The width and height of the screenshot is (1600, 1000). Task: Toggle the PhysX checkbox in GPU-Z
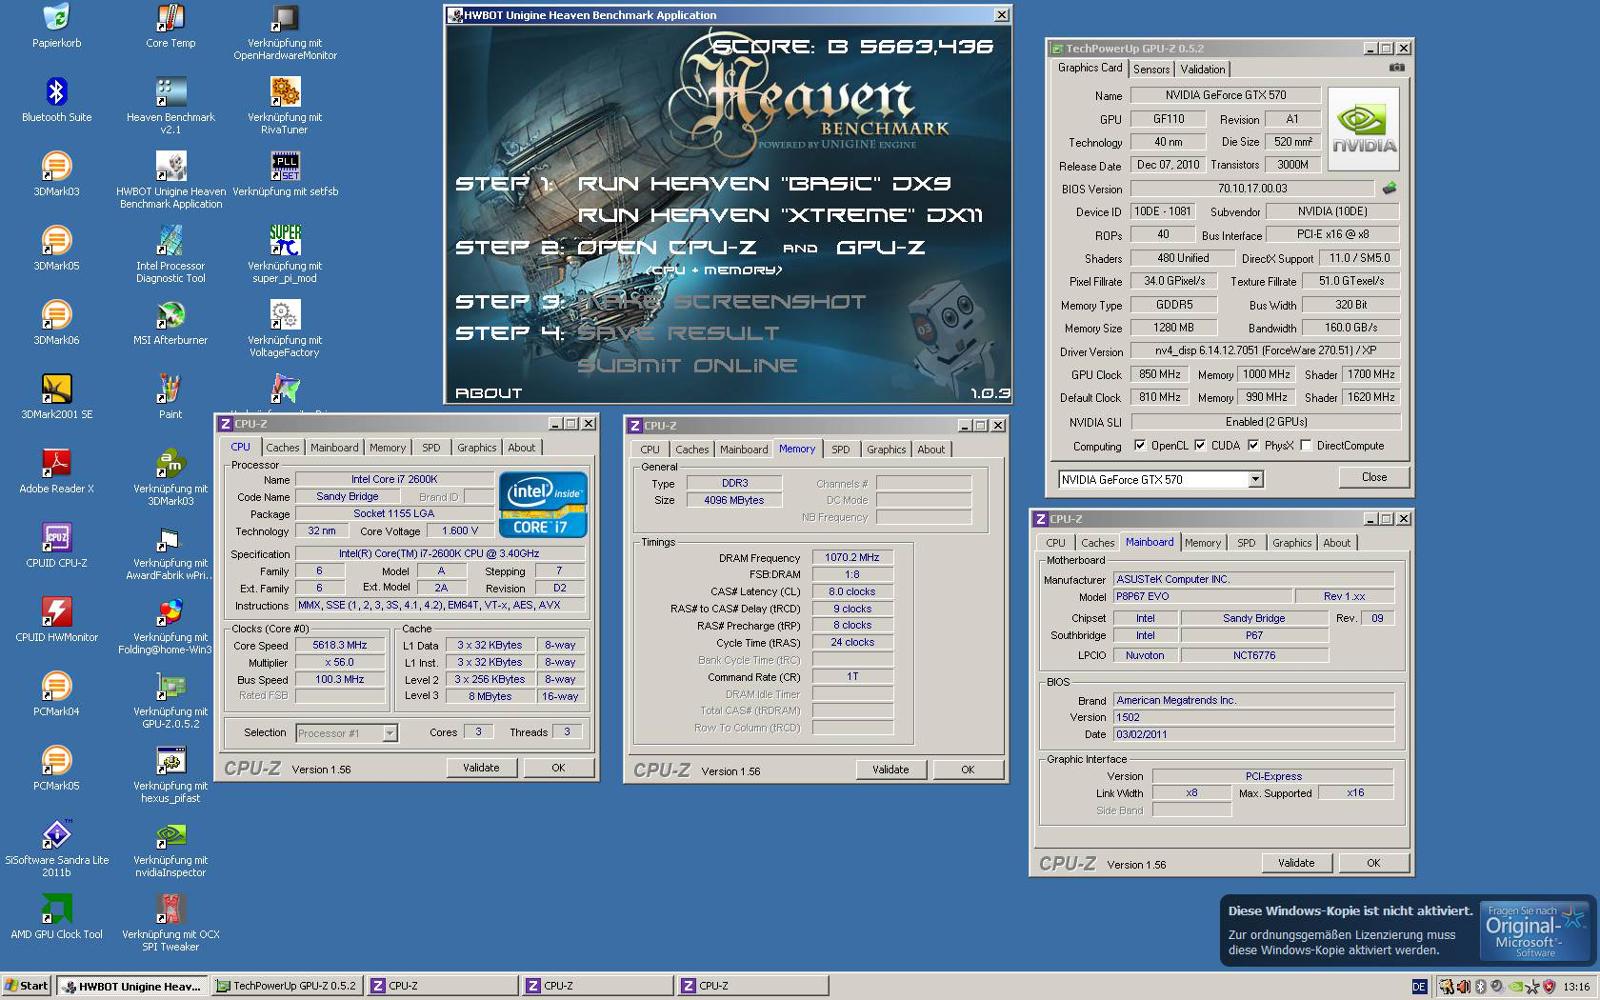pyautogui.click(x=1253, y=445)
